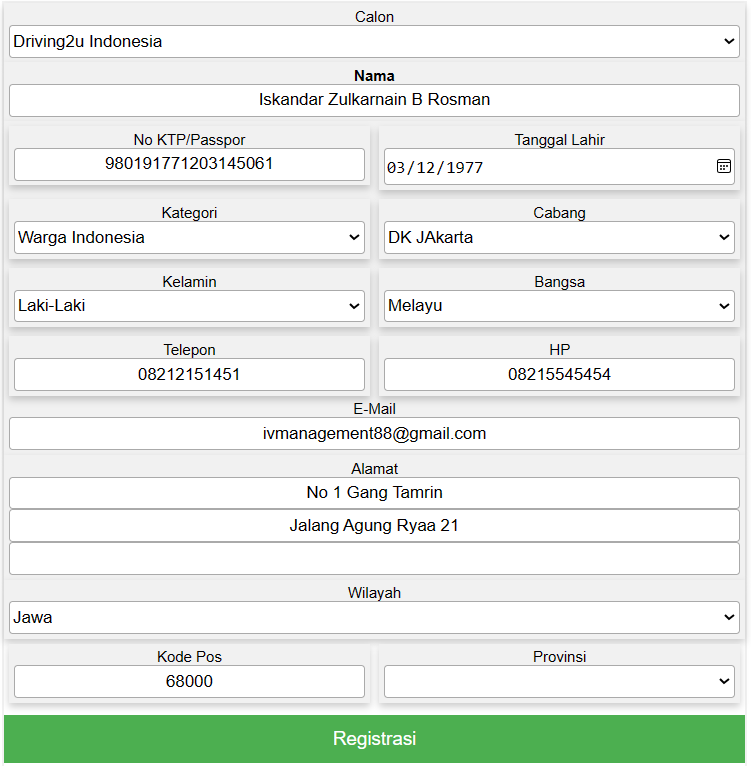The height and width of the screenshot is (766, 751).
Task: Click the Nama field label
Action: pyautogui.click(x=374, y=76)
